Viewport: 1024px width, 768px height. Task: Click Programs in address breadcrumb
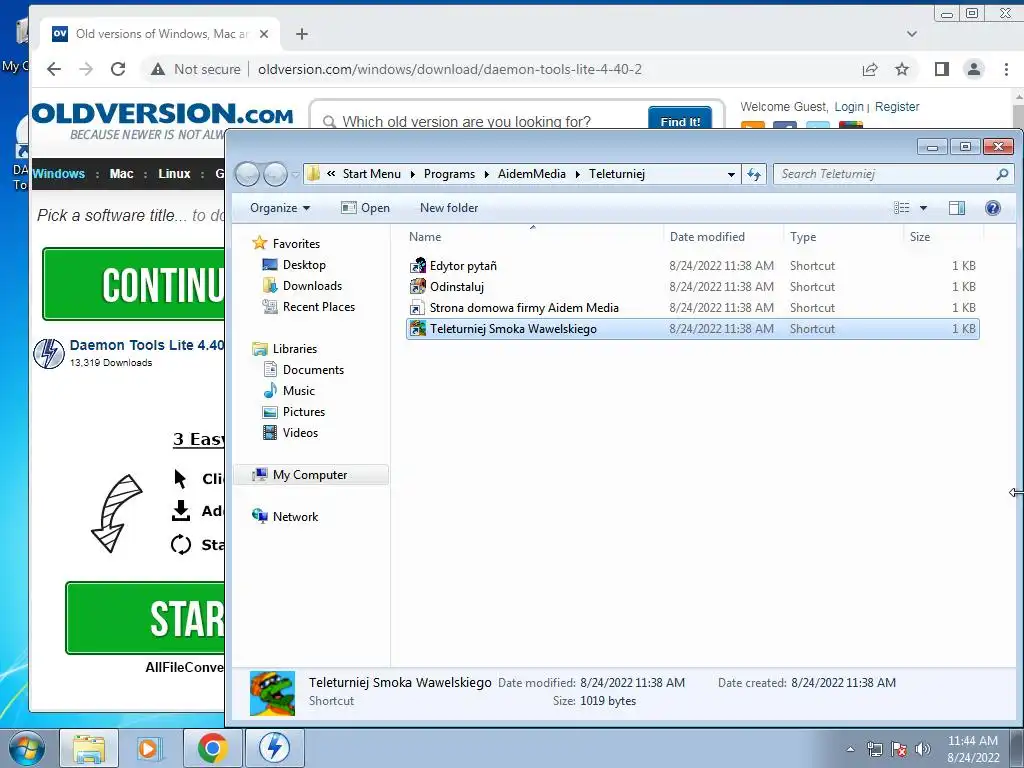click(x=449, y=174)
